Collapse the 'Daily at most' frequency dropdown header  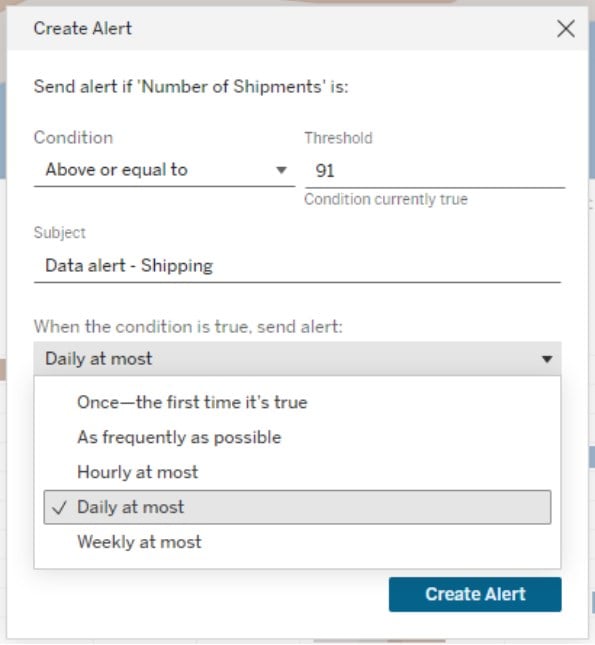point(297,359)
